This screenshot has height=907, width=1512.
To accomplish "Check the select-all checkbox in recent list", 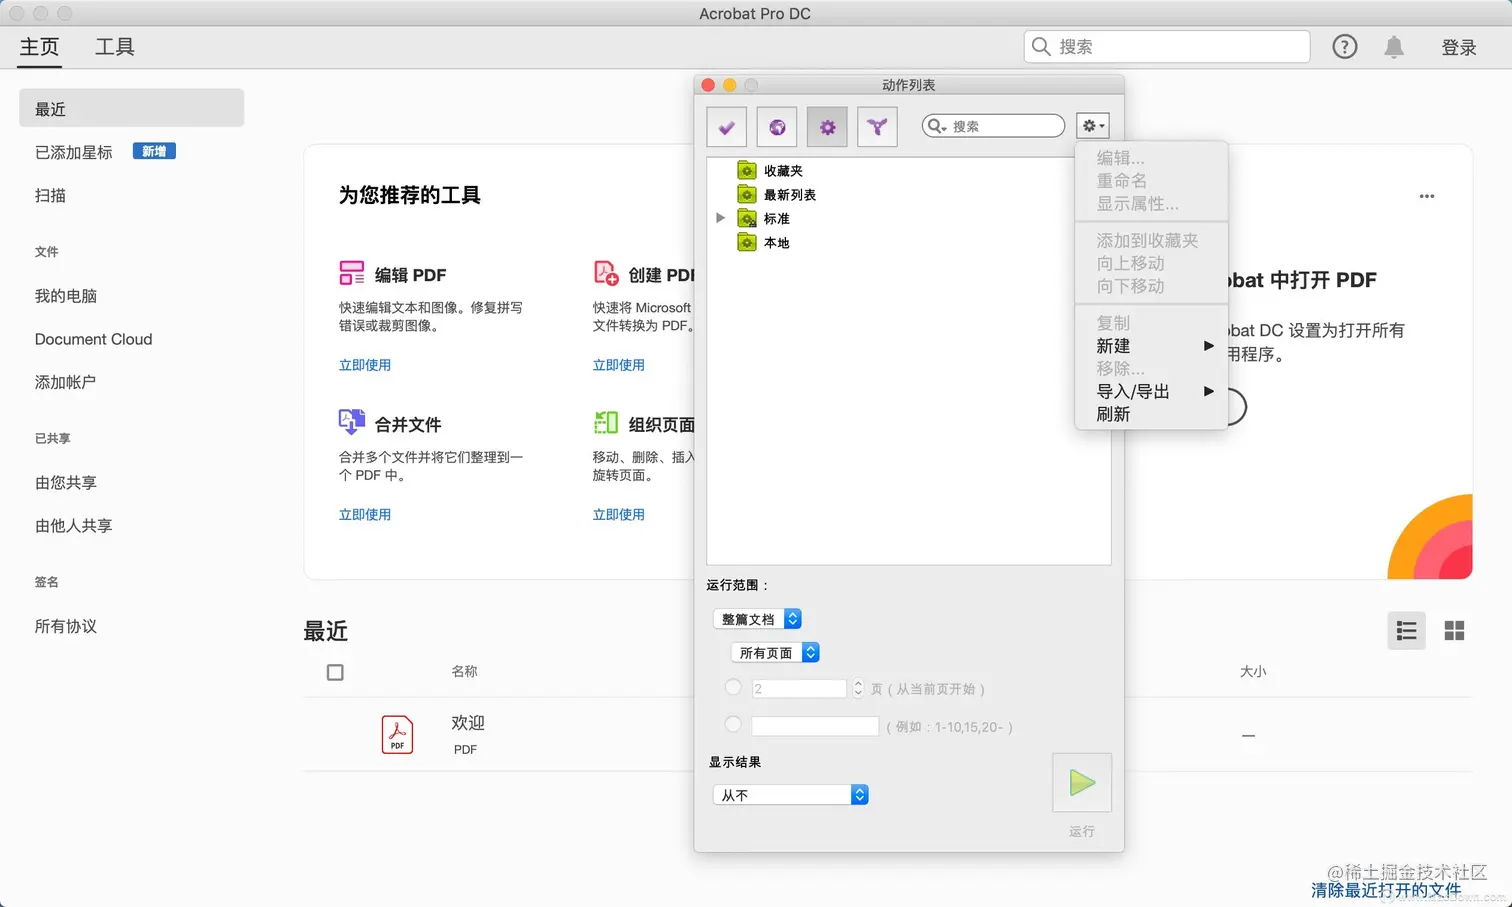I will pos(335,673).
